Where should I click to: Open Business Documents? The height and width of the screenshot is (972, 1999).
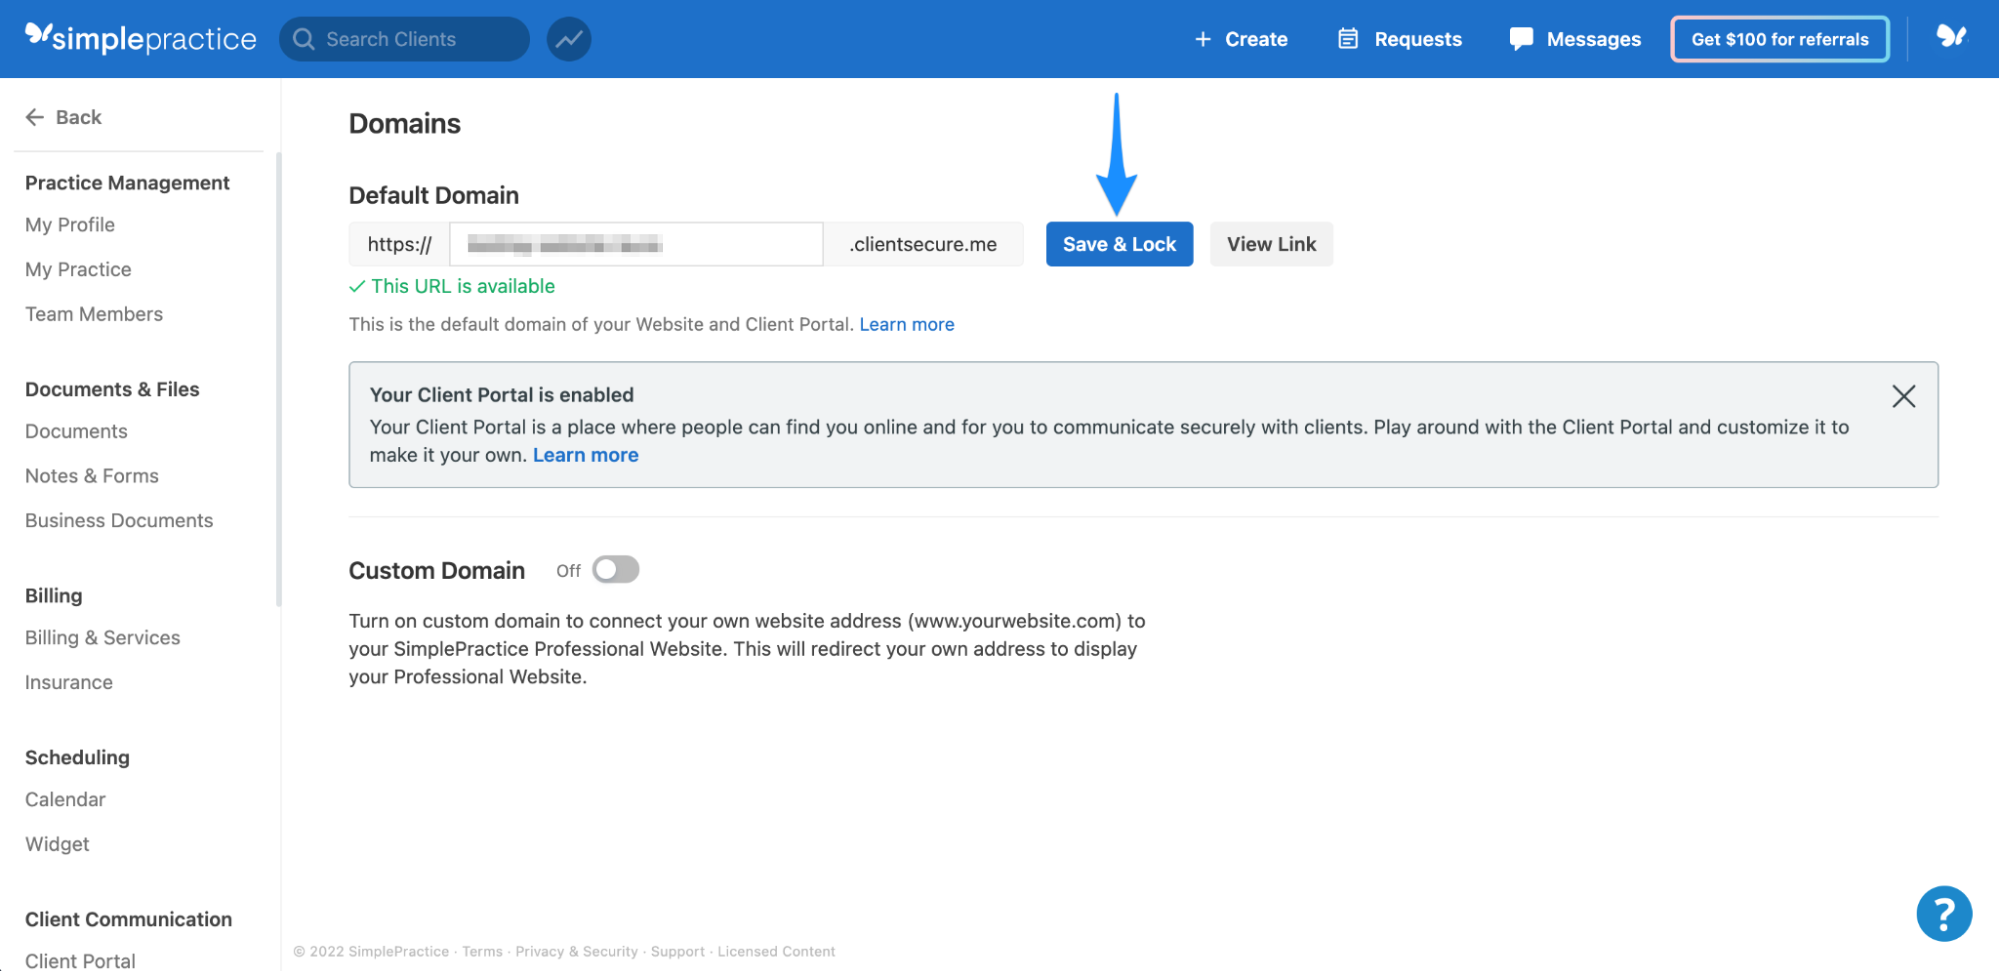point(119,520)
